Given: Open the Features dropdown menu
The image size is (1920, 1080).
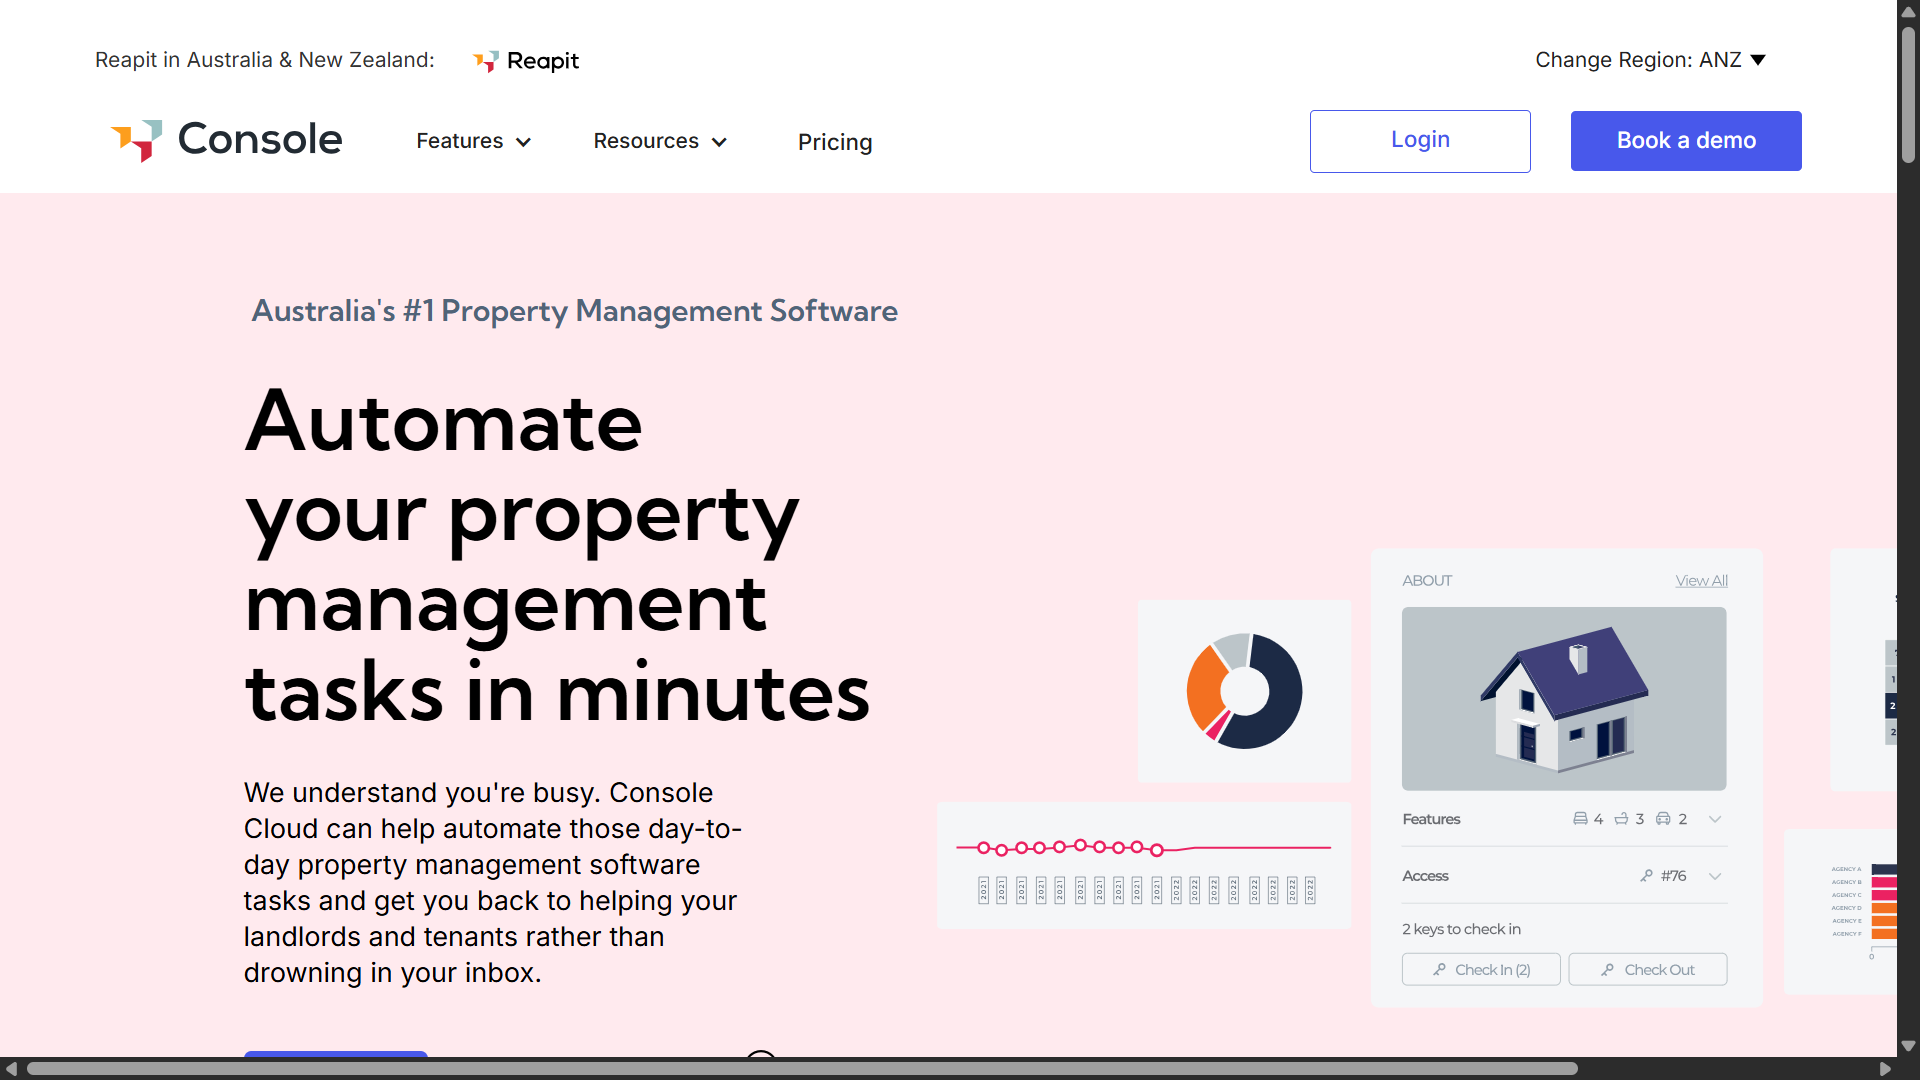Looking at the screenshot, I should point(473,141).
